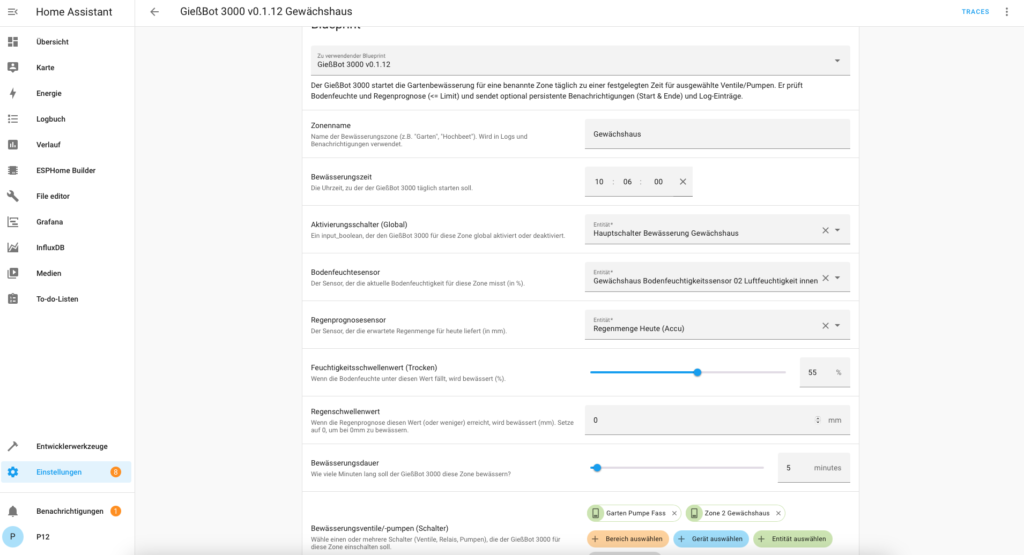Open the Grafana menu item
Image resolution: width=1024 pixels, height=555 pixels.
tap(67, 222)
